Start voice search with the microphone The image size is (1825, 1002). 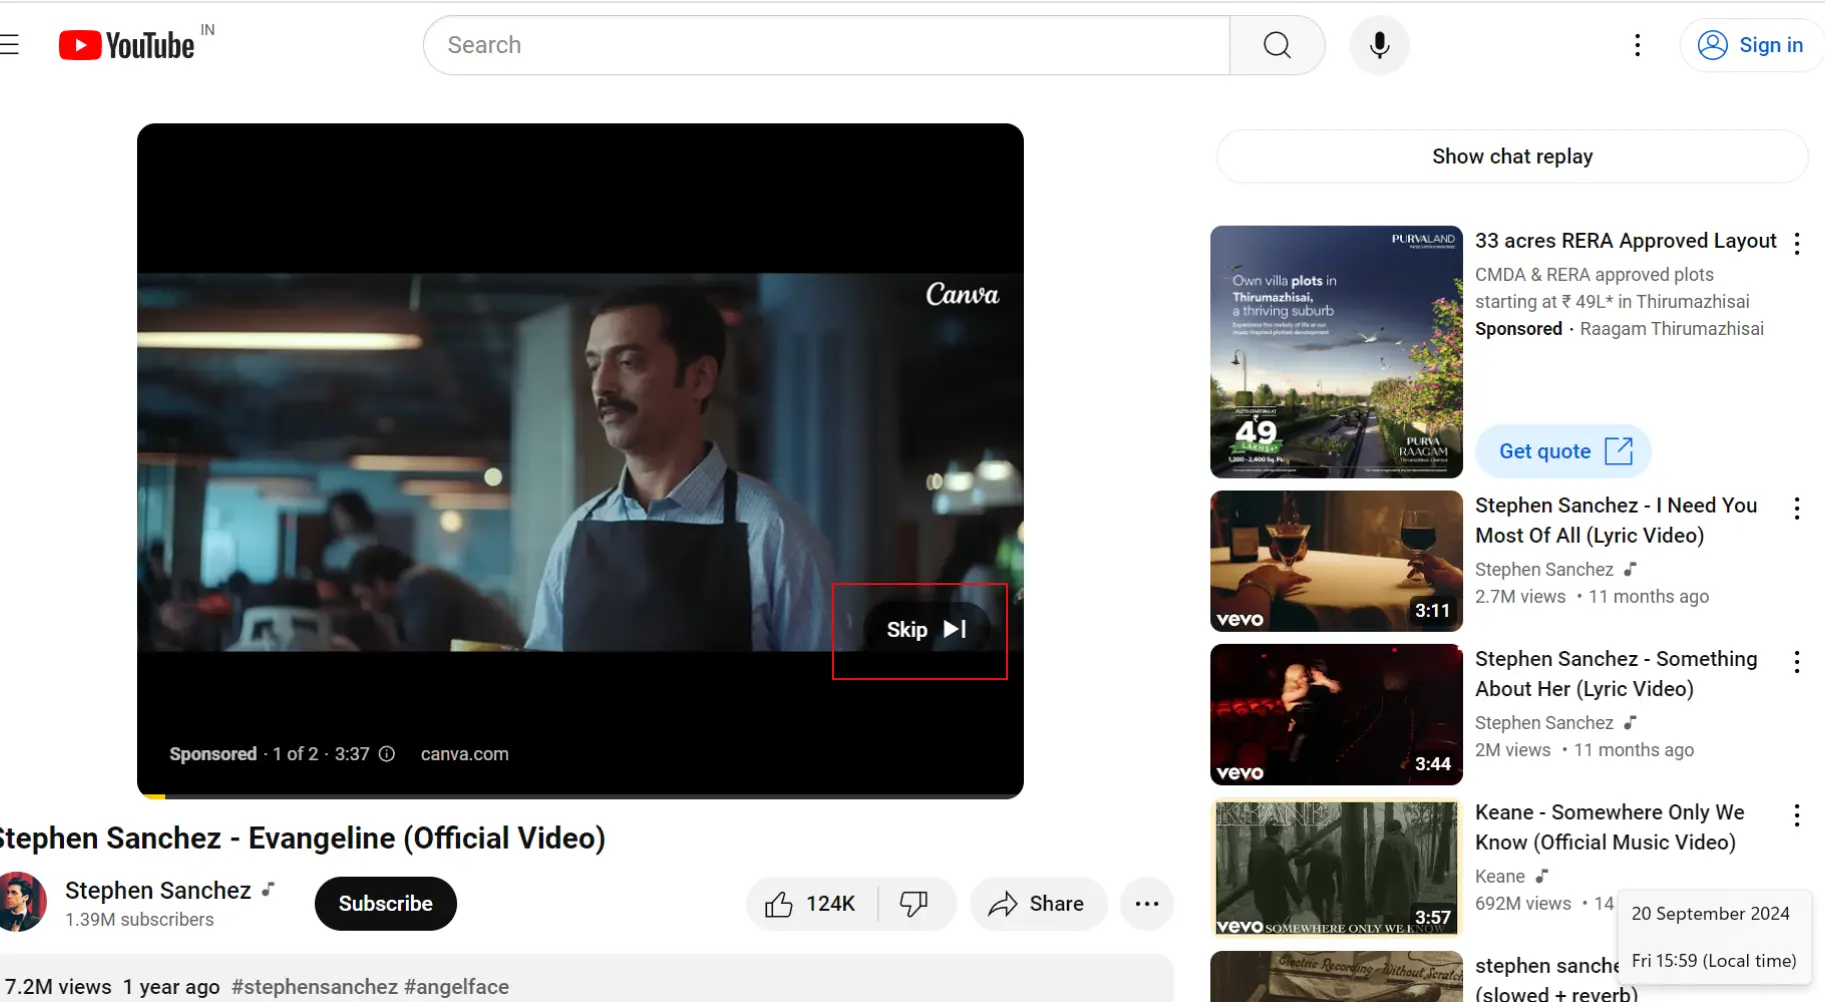point(1379,45)
